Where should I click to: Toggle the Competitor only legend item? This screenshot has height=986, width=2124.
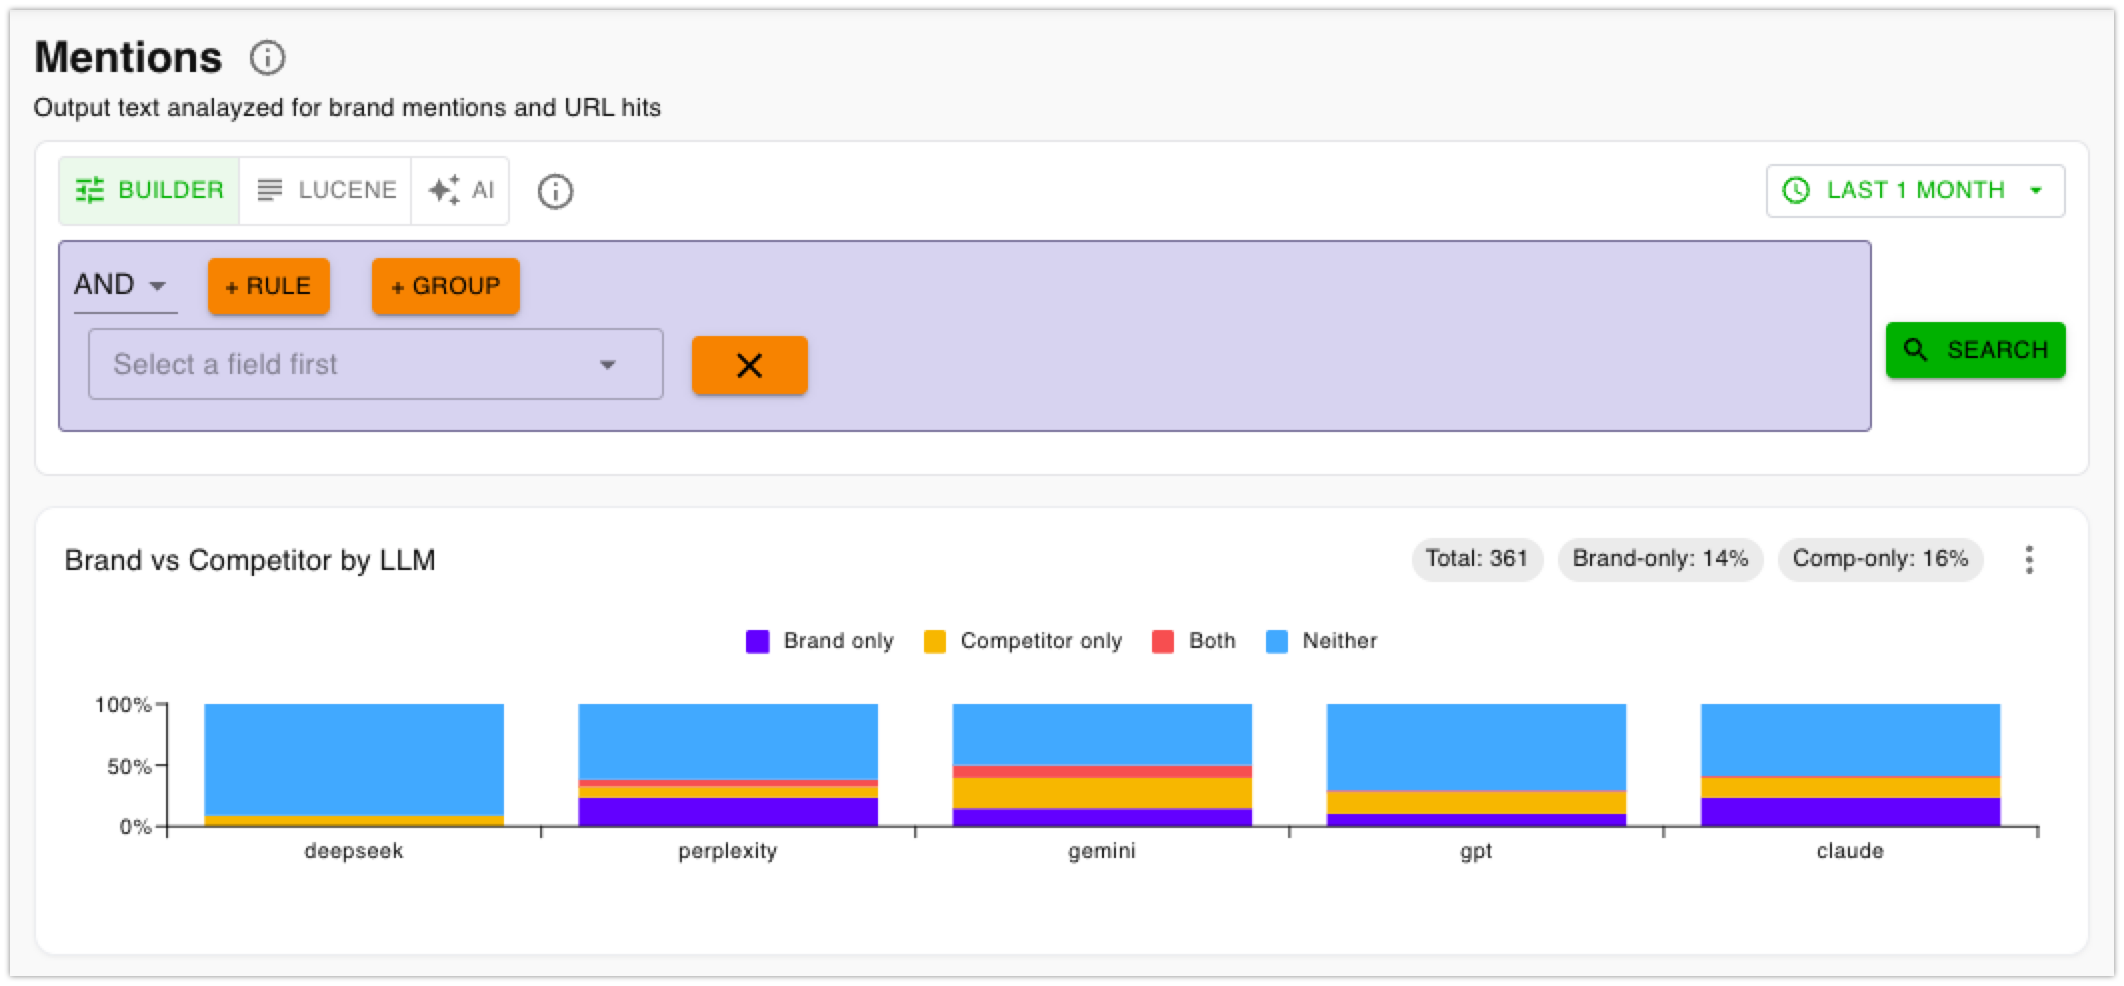pos(1022,641)
